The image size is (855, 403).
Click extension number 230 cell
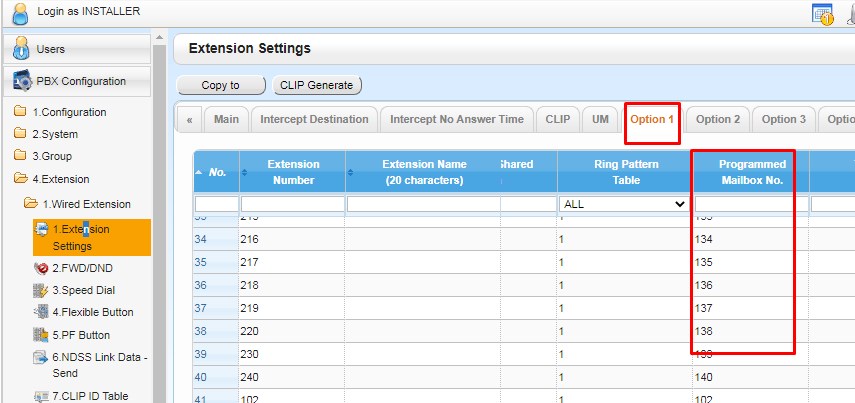tap(292, 354)
